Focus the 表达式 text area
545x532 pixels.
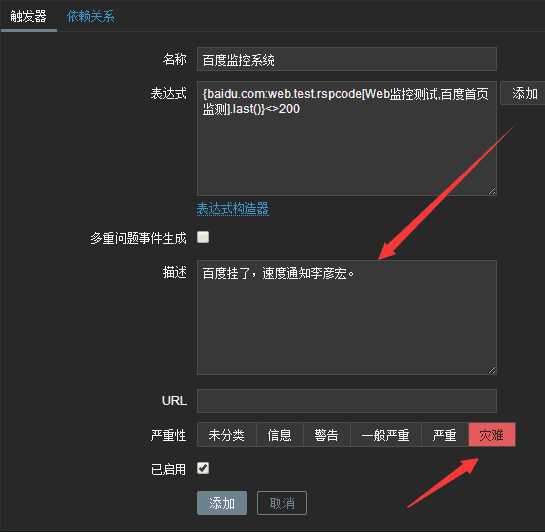point(347,138)
